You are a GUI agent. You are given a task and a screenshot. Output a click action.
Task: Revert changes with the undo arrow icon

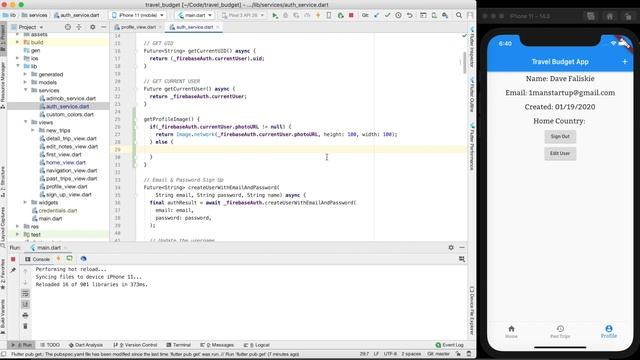pos(409,15)
